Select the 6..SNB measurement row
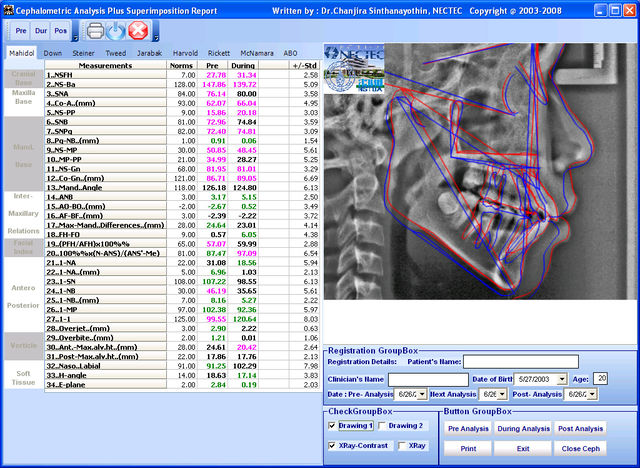The height and width of the screenshot is (468, 640). [182, 122]
